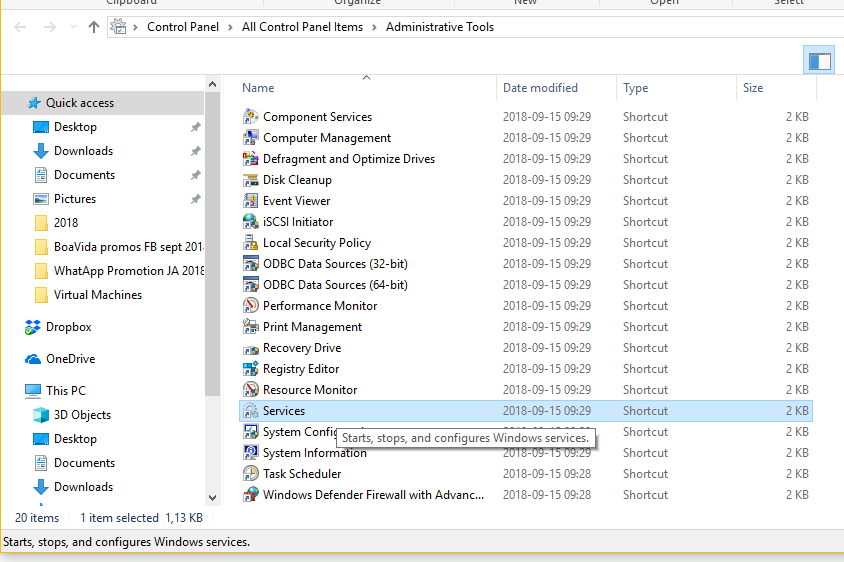Viewport: 844px width, 562px height.
Task: Toggle the preview pane button
Action: [x=820, y=61]
